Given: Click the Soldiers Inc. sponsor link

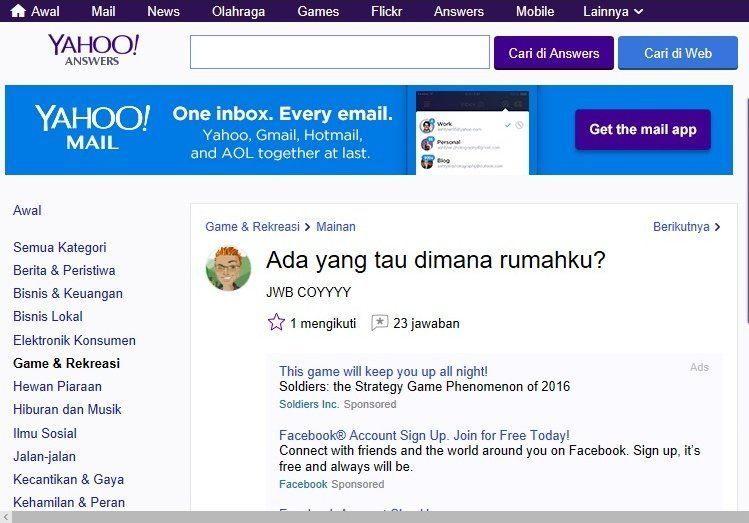Looking at the screenshot, I should coord(309,404).
